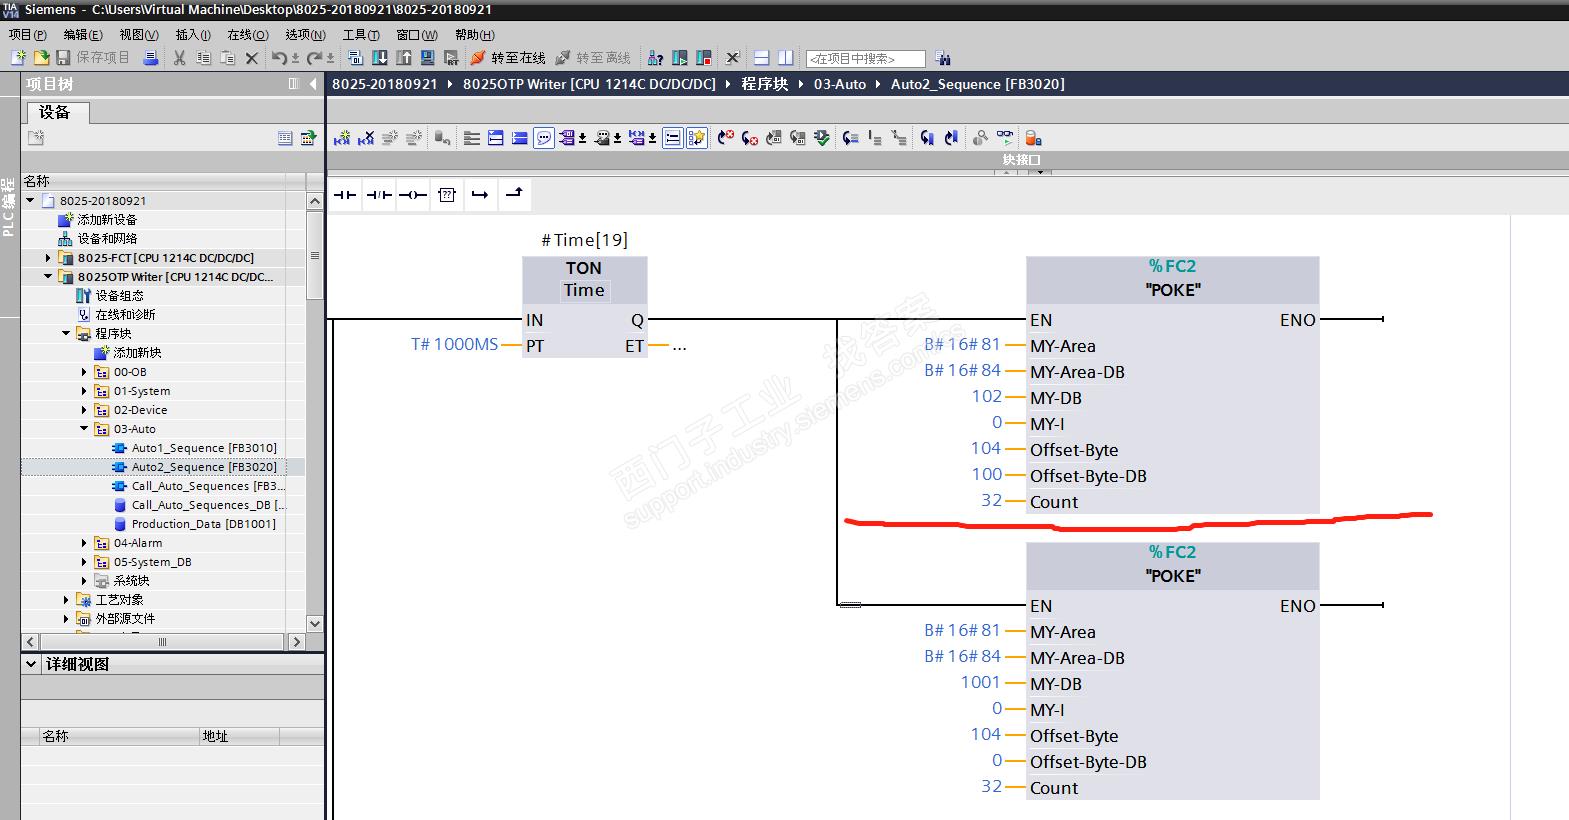
Task: Open the undo history dropdown arrow
Action: click(295, 59)
